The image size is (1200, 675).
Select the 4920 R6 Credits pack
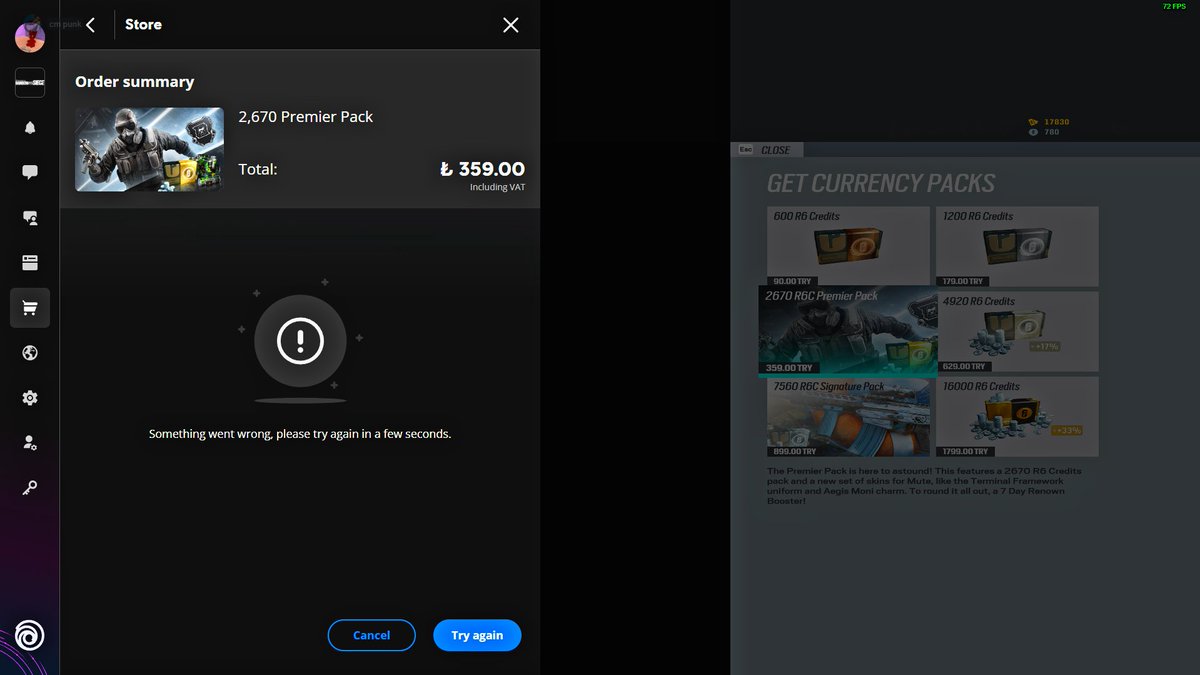(1017, 331)
